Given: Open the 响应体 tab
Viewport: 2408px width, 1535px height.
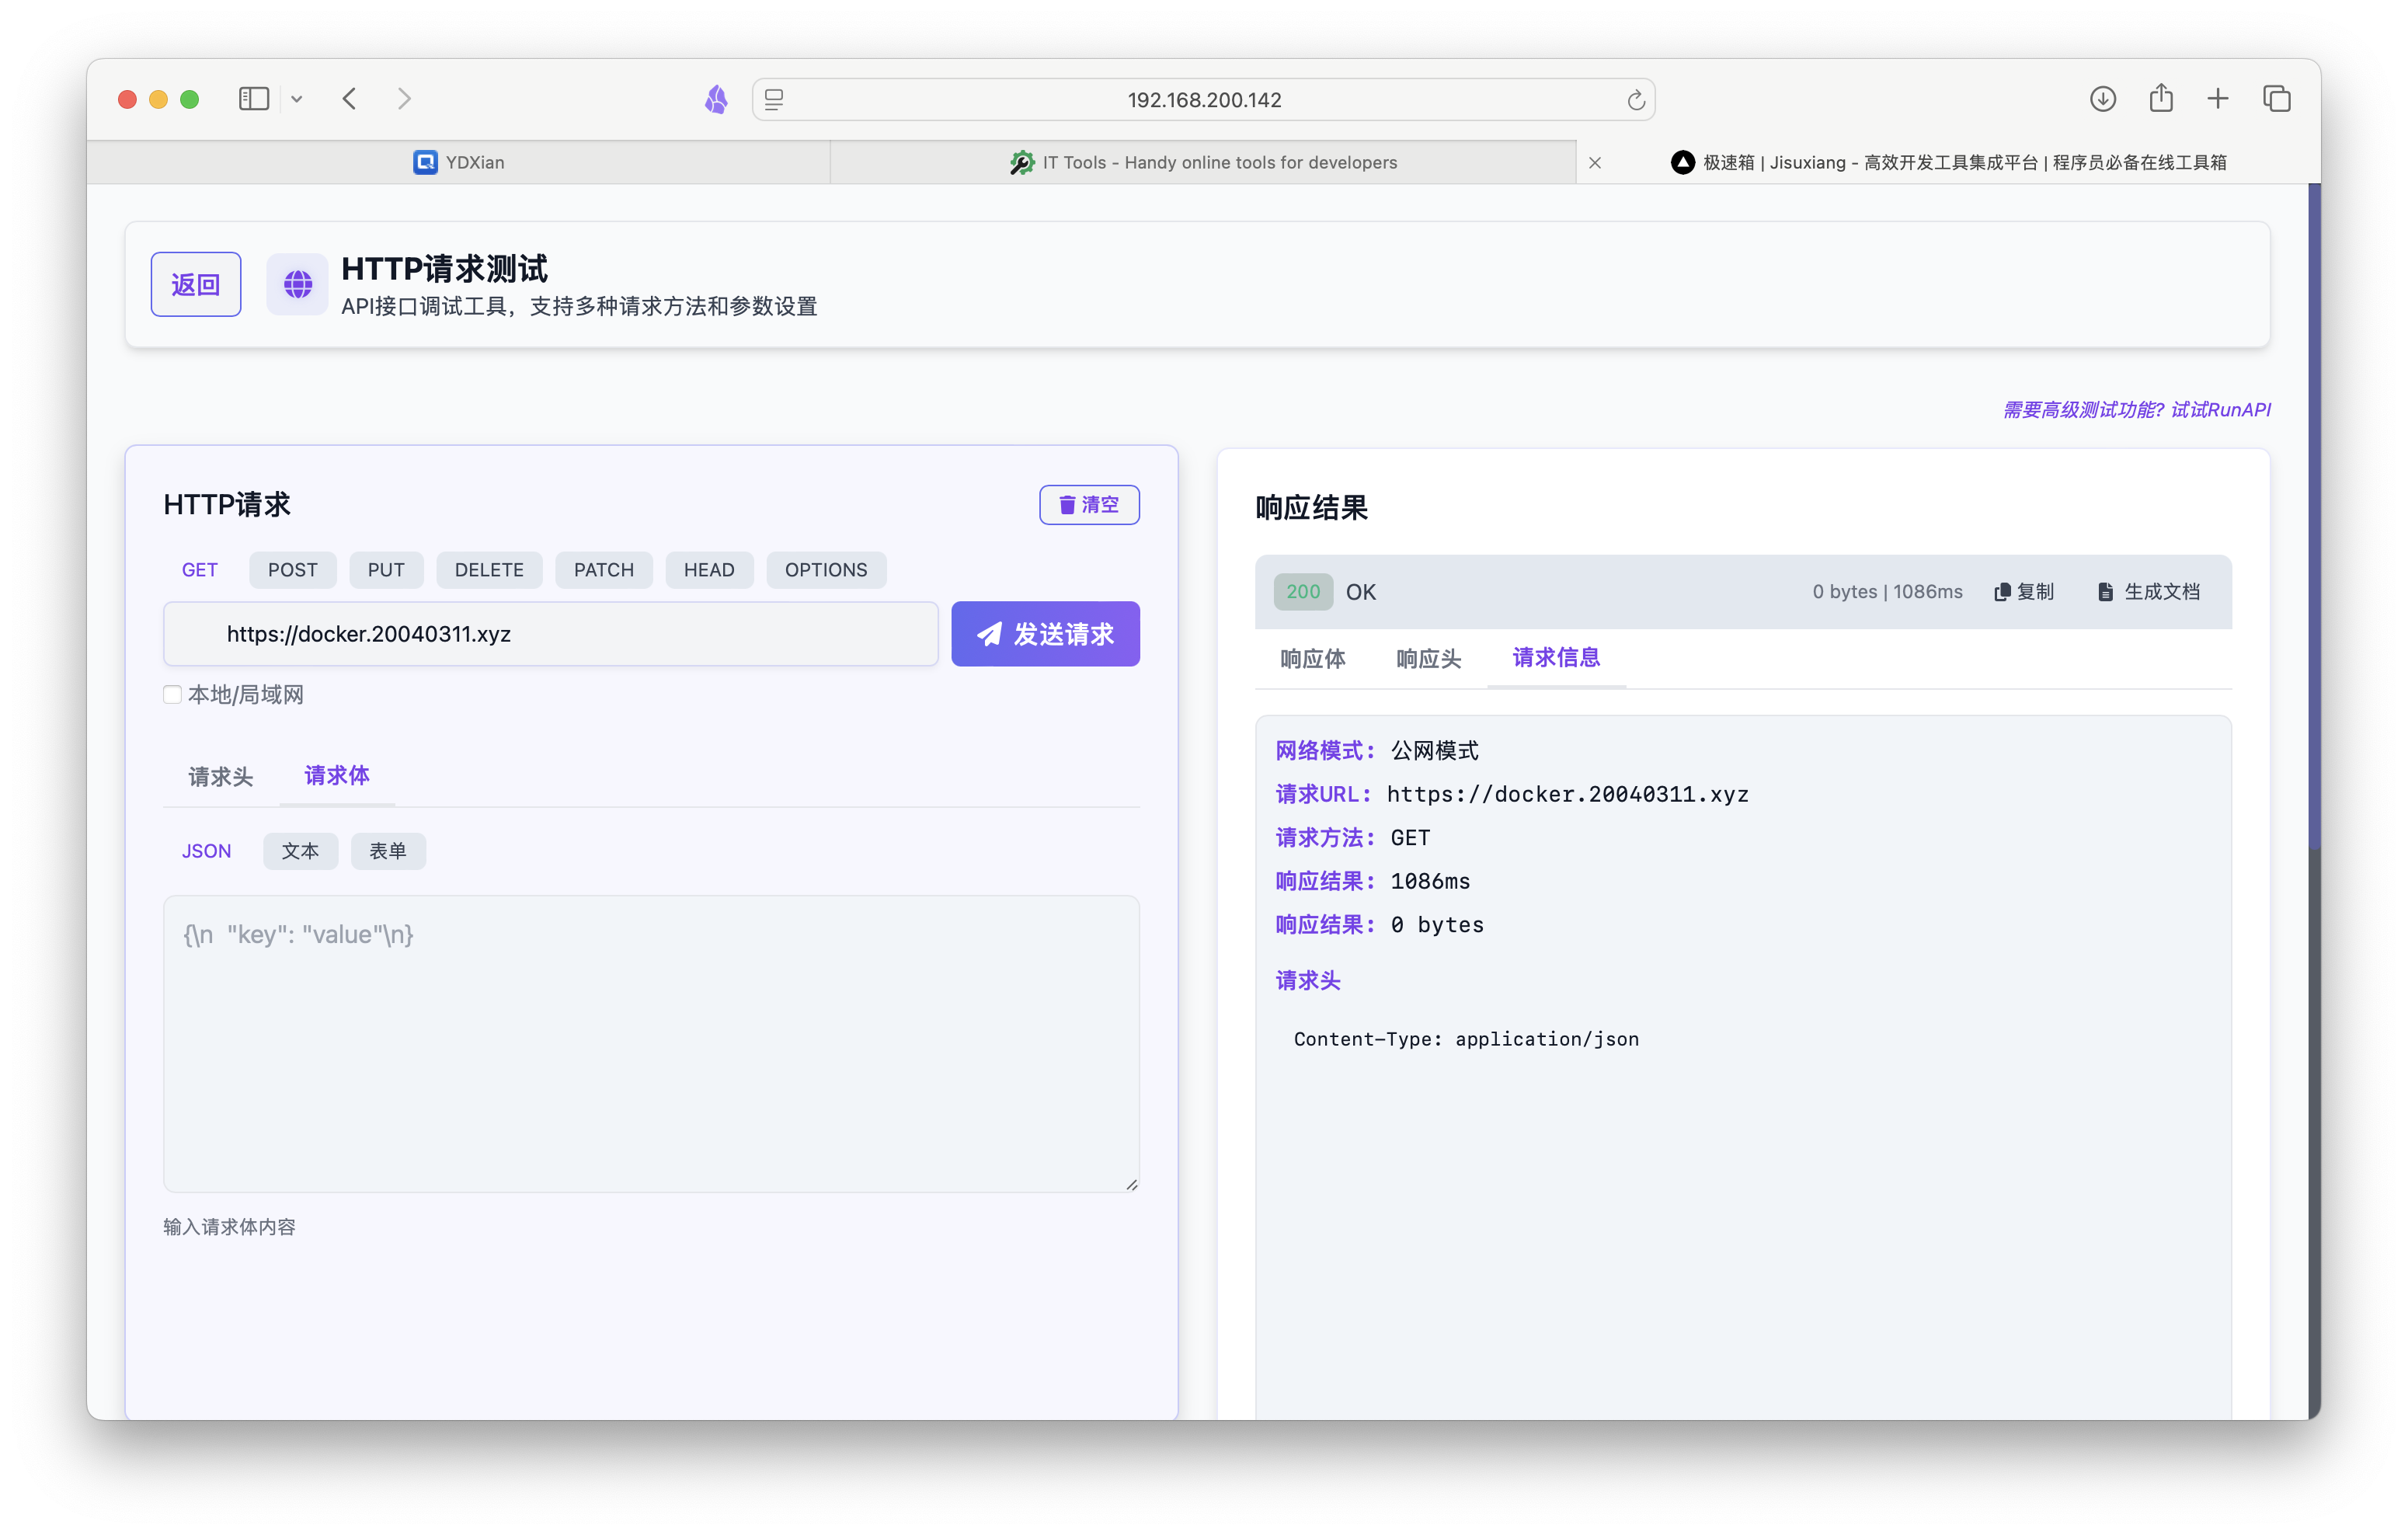Looking at the screenshot, I should [1312, 659].
